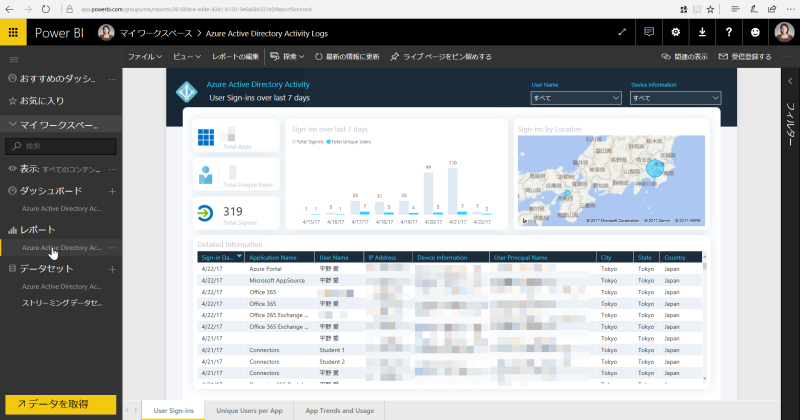Click 関連の表示 in the toolbar
The width and height of the screenshot is (800, 420).
coord(684,57)
